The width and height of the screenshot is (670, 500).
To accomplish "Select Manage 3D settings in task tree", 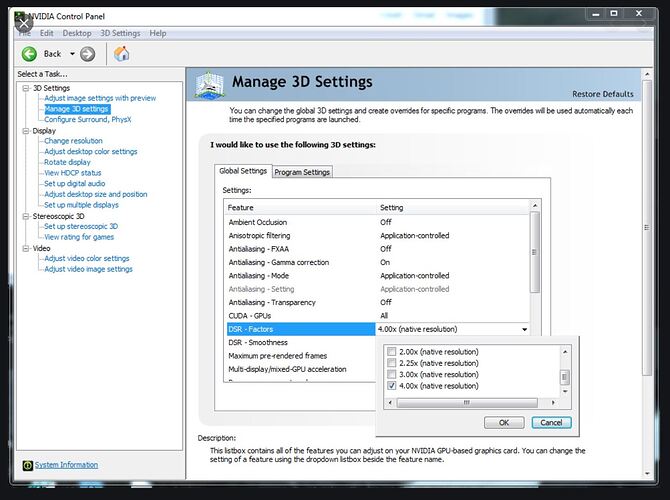I will coord(77,109).
